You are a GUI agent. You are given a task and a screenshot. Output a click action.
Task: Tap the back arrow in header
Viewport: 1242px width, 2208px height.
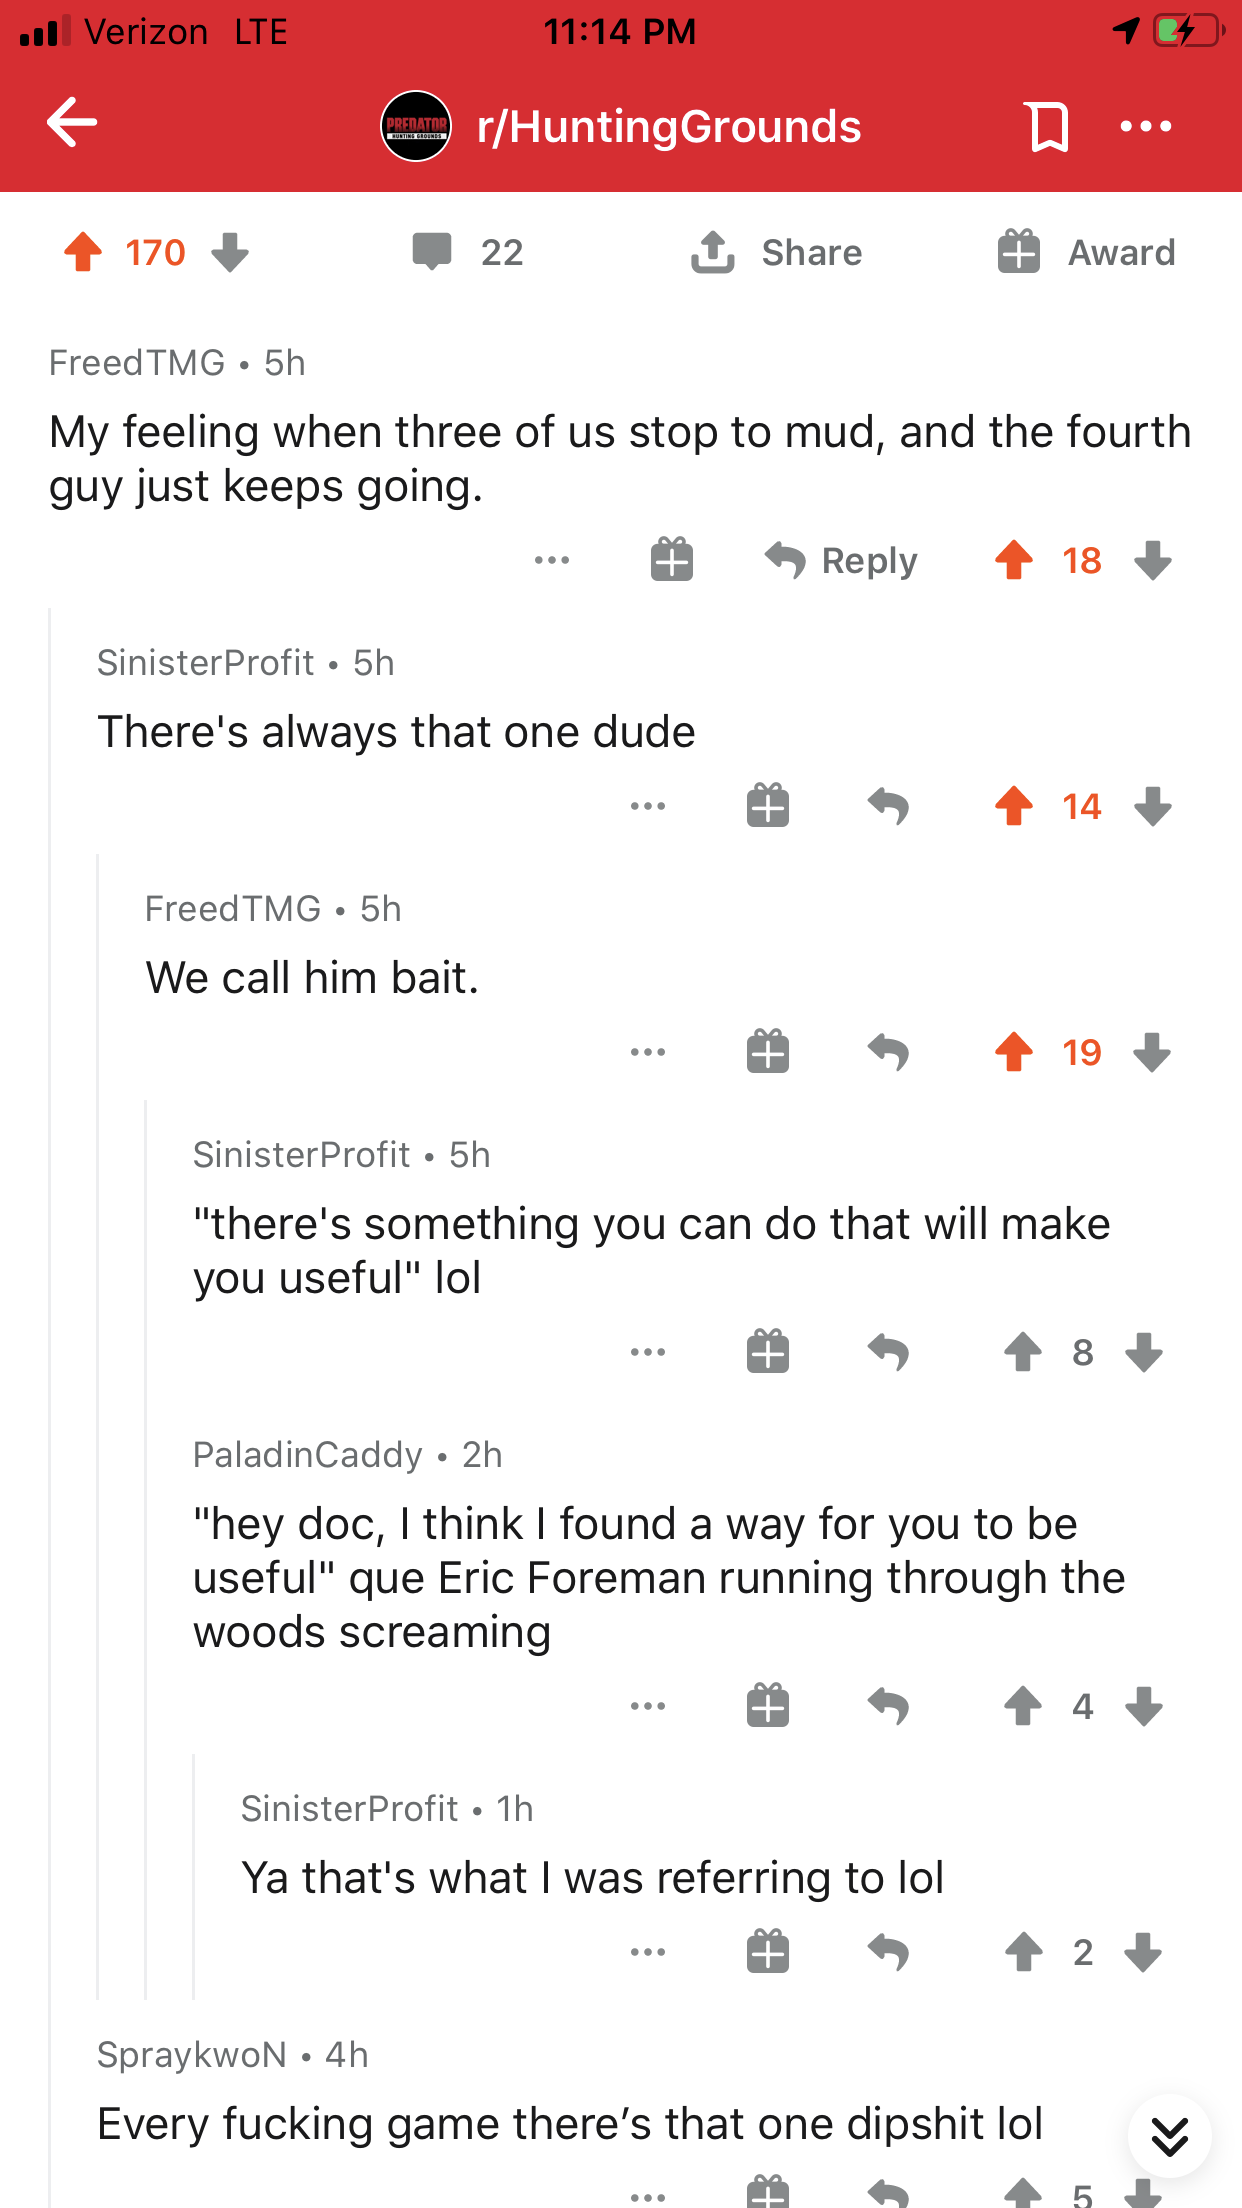72,123
